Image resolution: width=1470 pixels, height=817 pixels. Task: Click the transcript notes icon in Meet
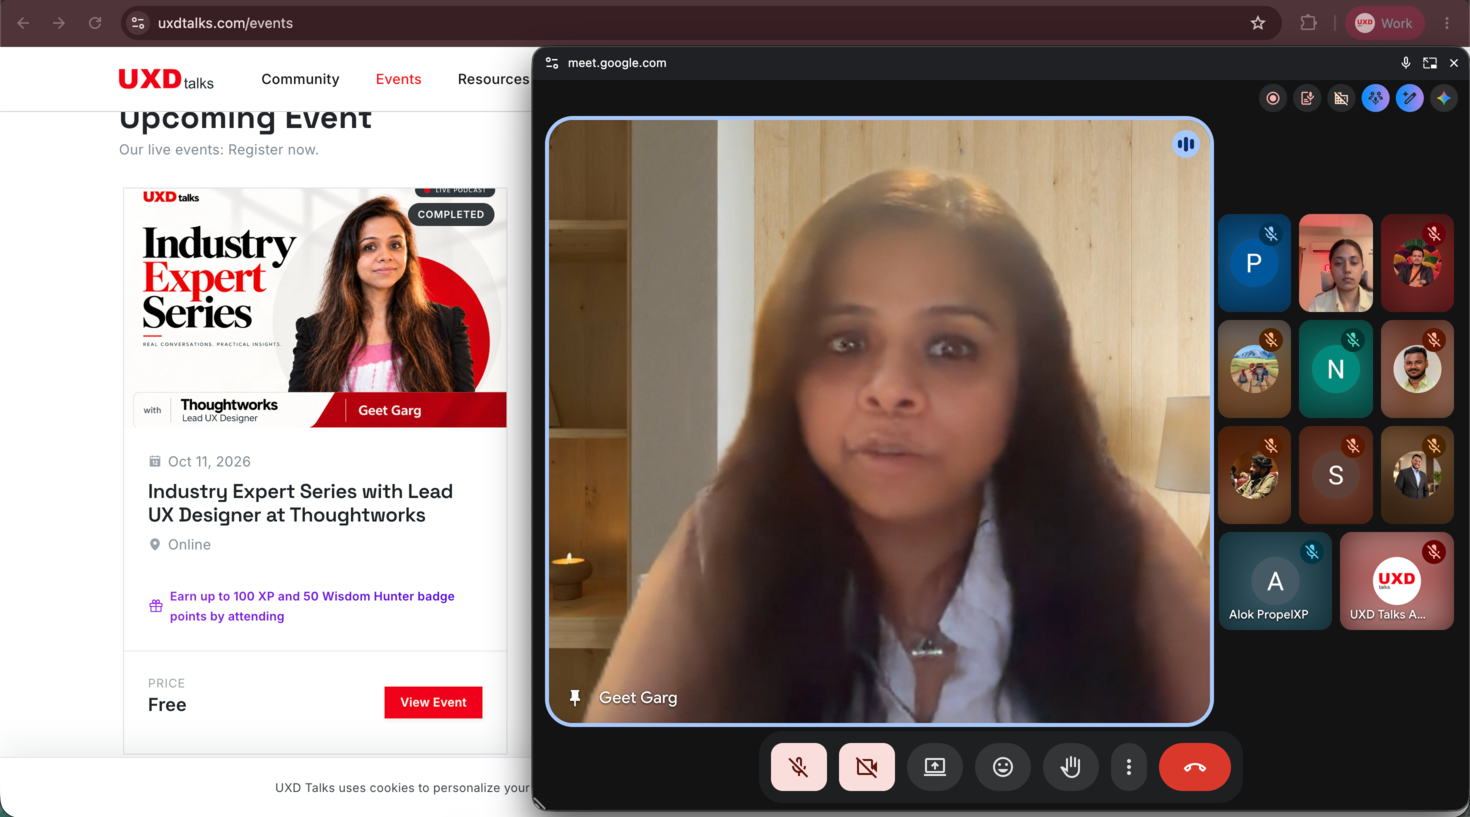1307,98
